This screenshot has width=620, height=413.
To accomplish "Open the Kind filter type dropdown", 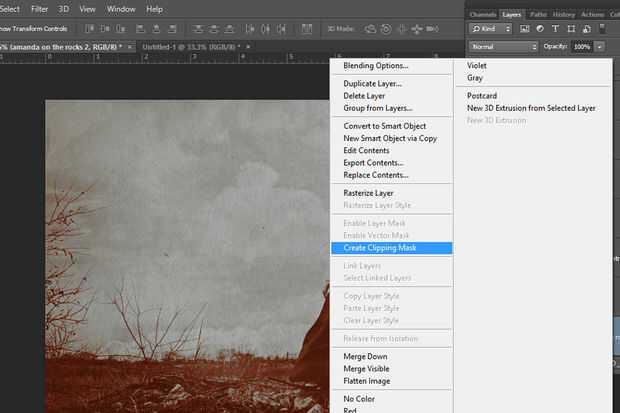I will pos(492,29).
